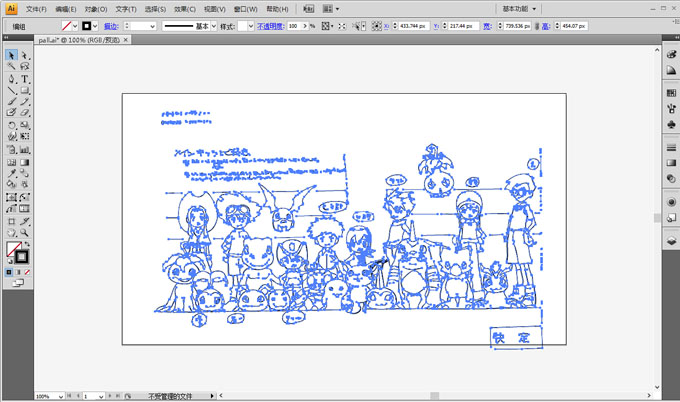Swap fill and stroke arrows icon
The image size is (680, 402).
coord(27,244)
